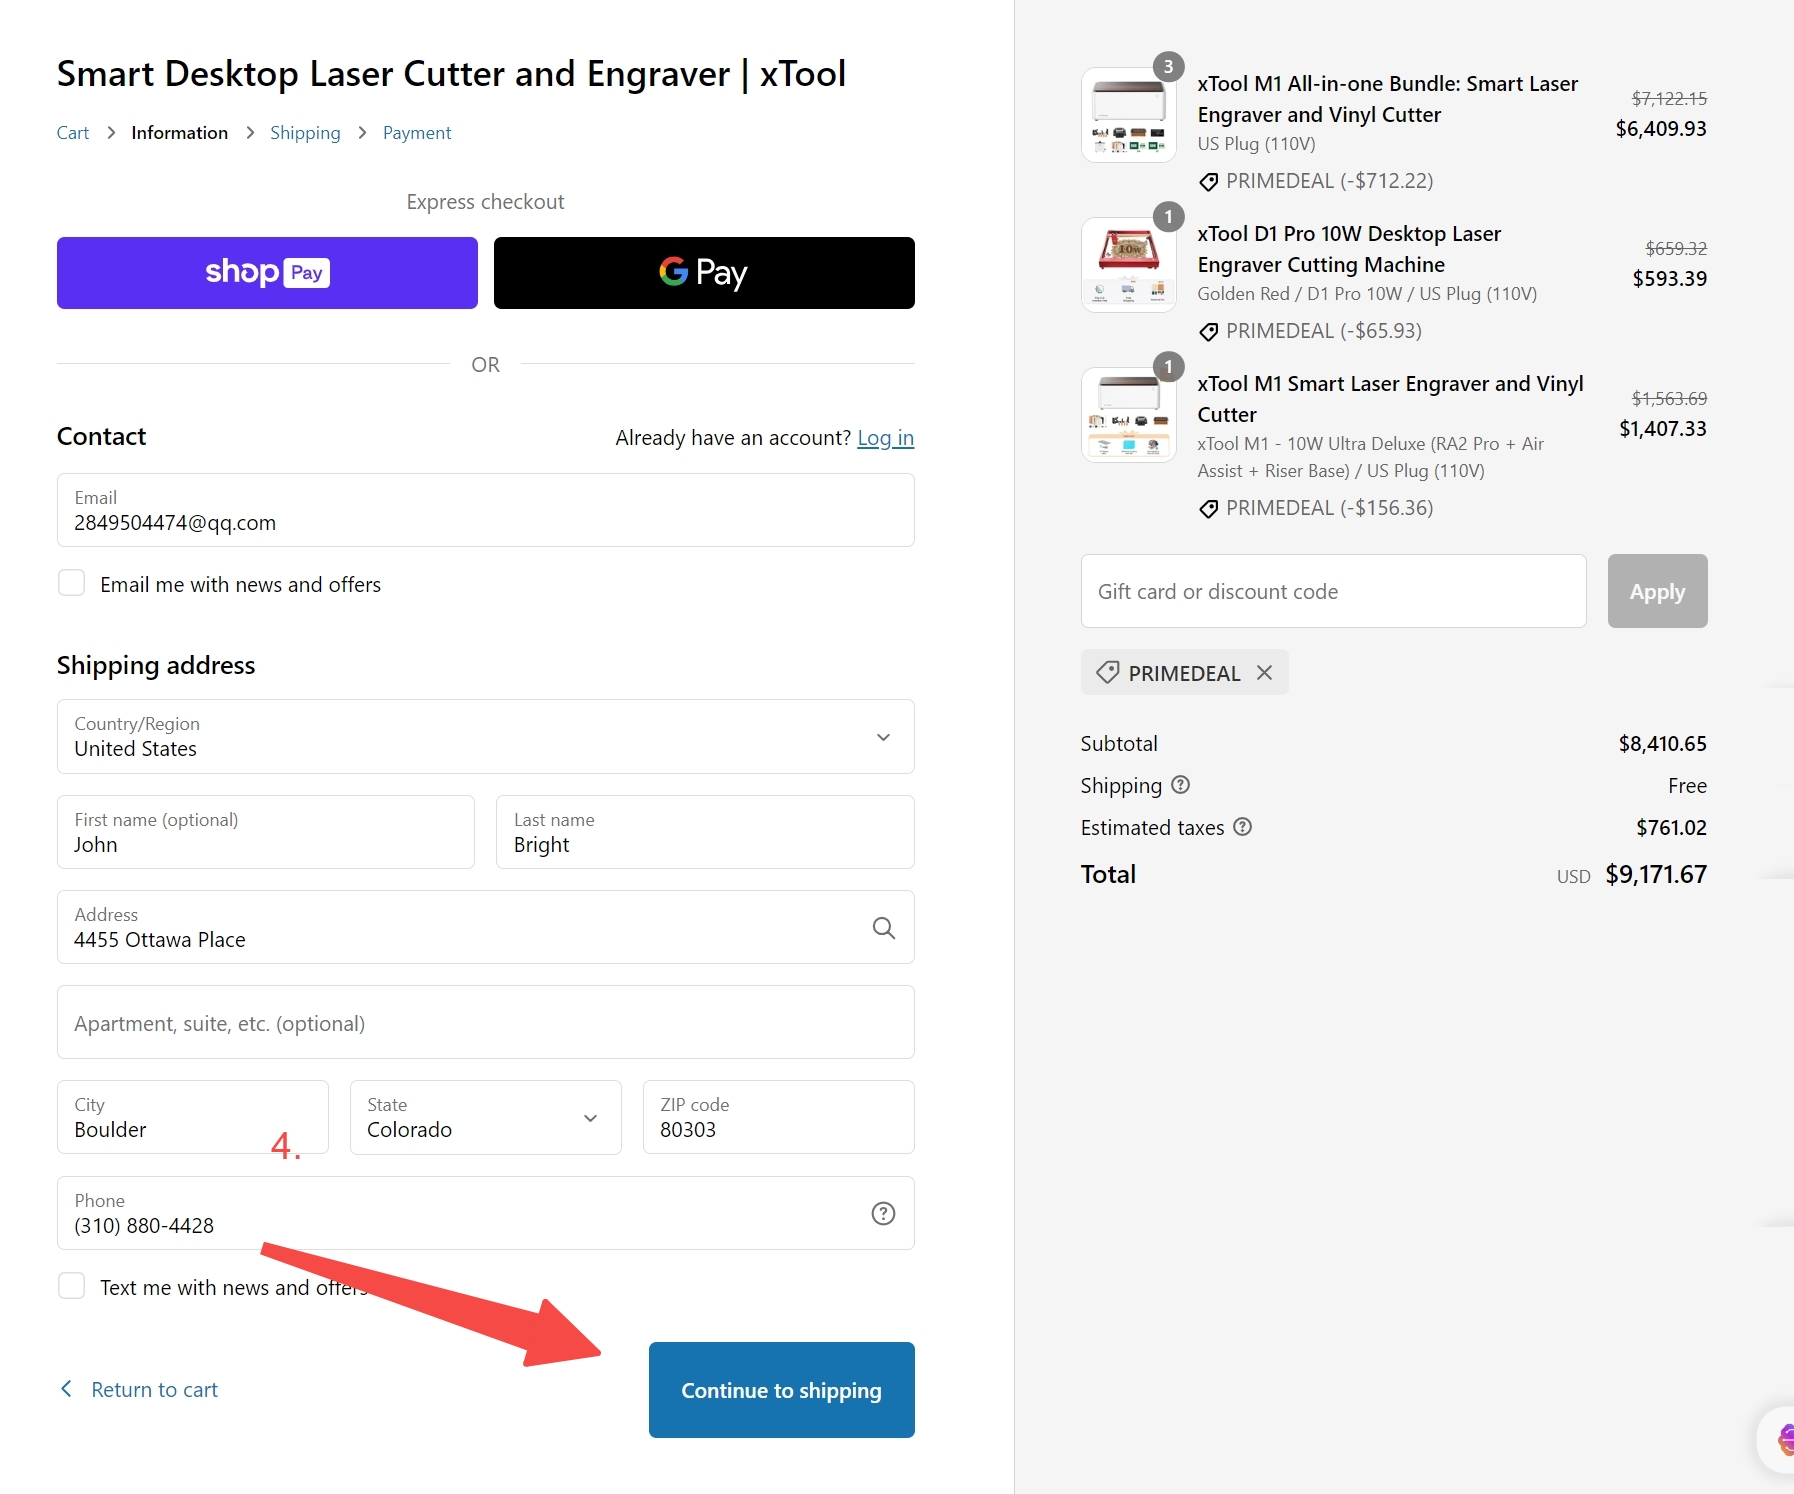The image size is (1794, 1494).
Task: Click the Total amount $9,171.67
Action: click(1656, 875)
